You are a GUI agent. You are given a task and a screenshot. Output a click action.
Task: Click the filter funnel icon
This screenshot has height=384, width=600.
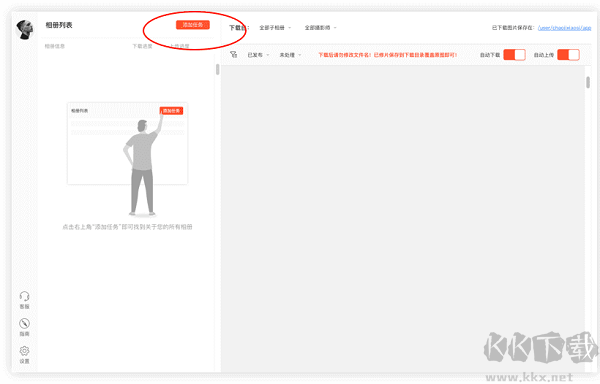tap(233, 55)
